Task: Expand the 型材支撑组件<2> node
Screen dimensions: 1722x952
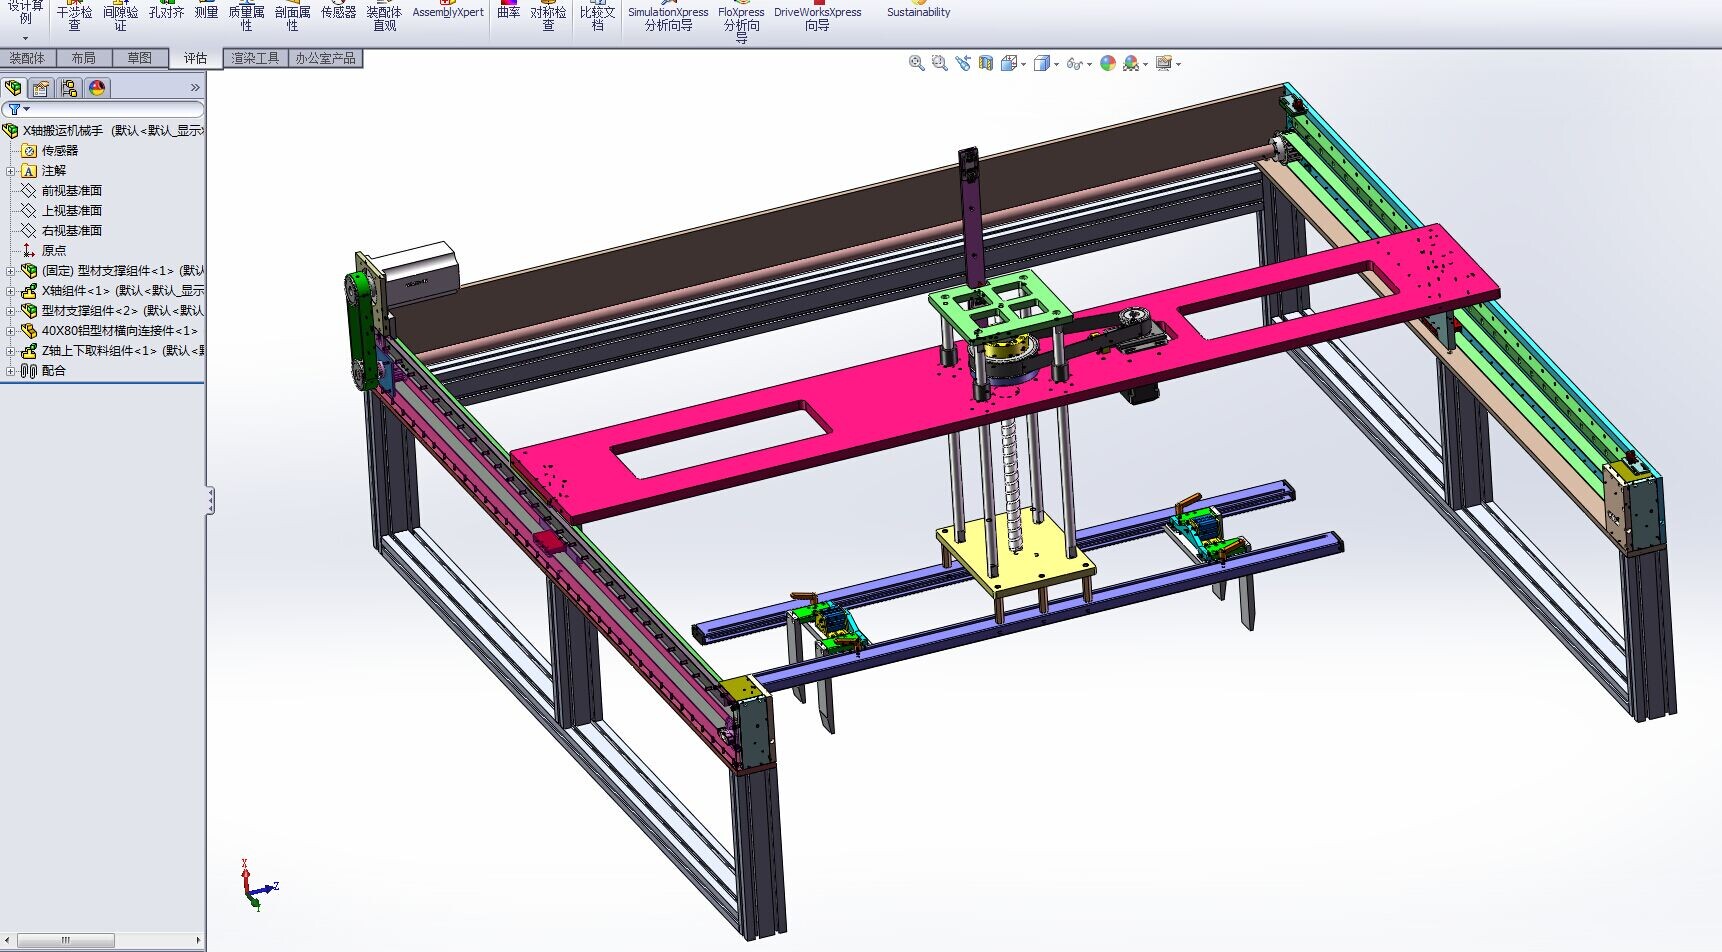Action: click(11, 311)
